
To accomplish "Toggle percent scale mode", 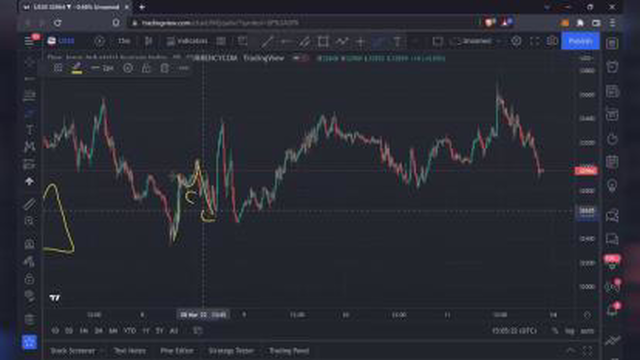I will click(555, 331).
